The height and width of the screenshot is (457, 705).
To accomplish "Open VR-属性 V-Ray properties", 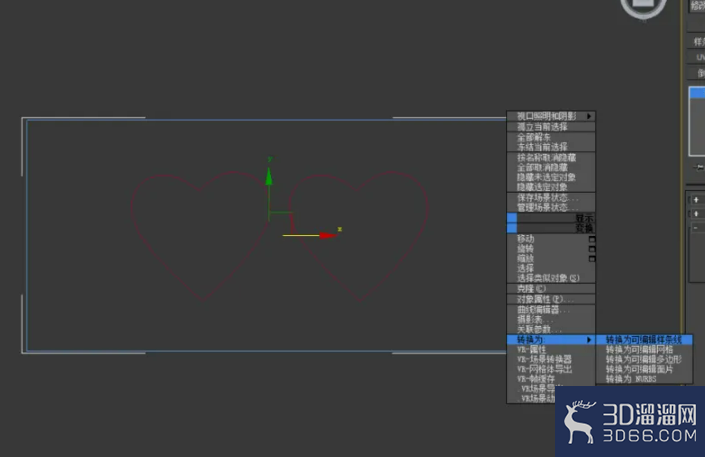I will (551, 349).
